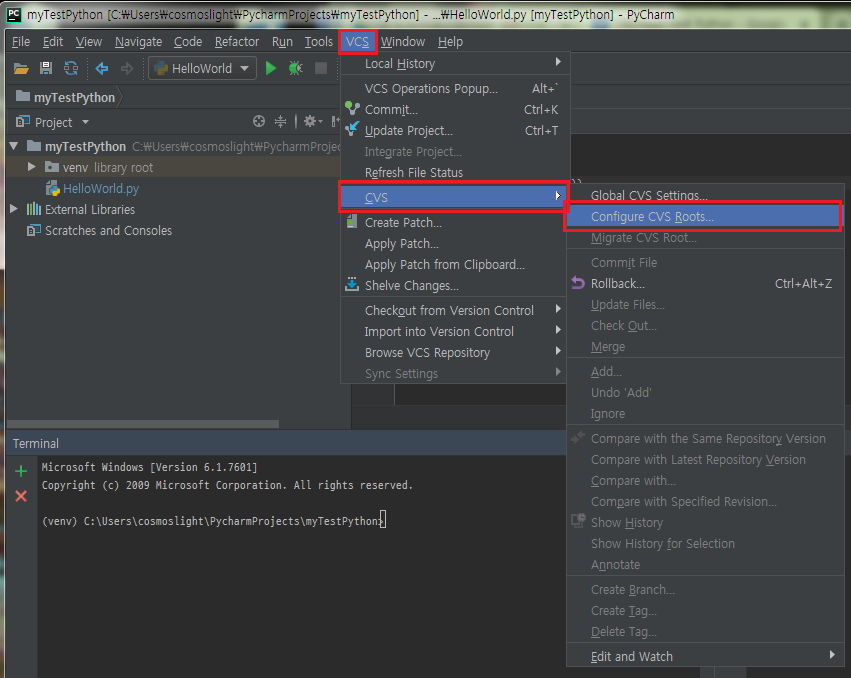Open the View menu
851x678 pixels.
(88, 42)
